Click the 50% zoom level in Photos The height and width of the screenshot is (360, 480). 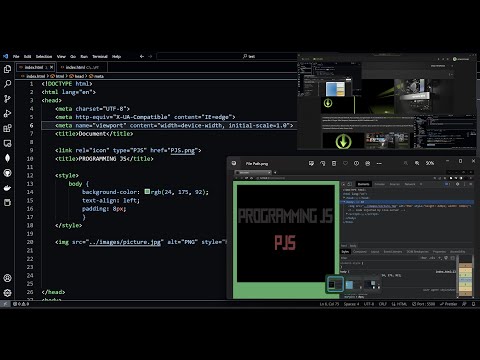(x=430, y=163)
